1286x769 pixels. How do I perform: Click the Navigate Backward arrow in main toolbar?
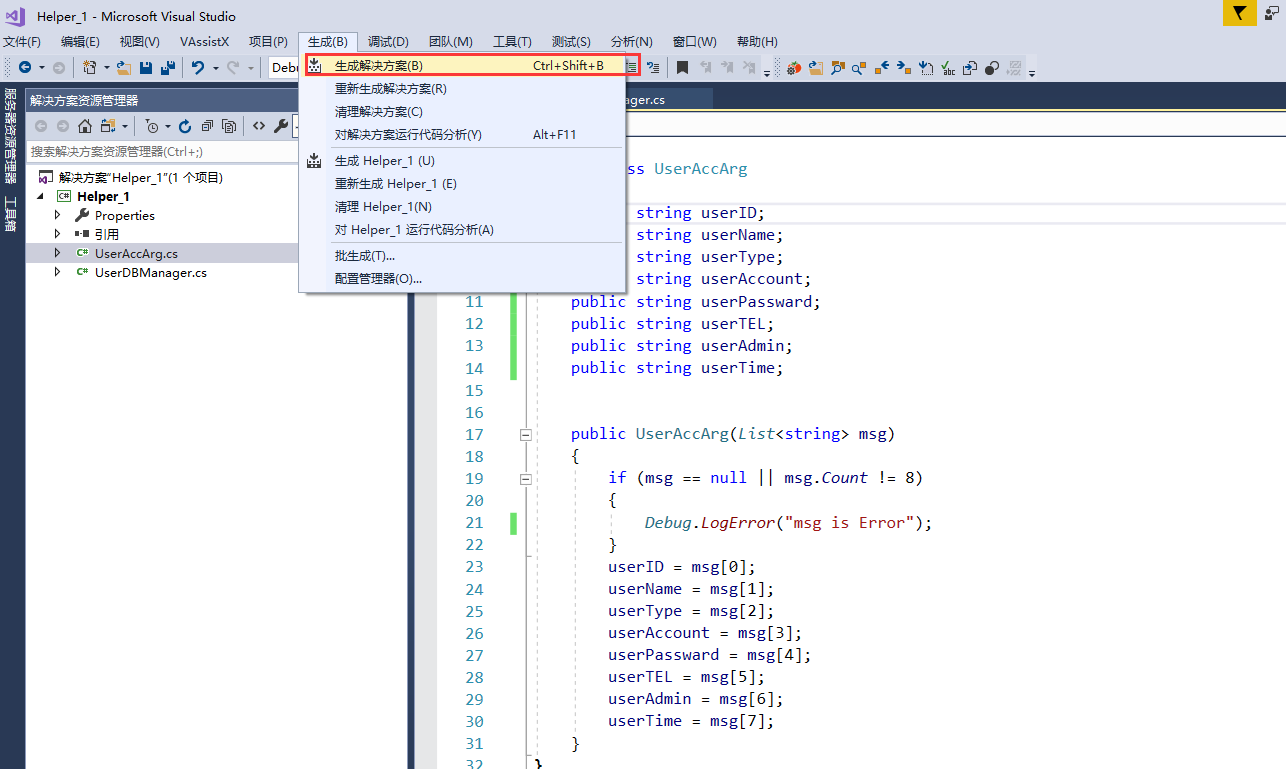(x=25, y=67)
